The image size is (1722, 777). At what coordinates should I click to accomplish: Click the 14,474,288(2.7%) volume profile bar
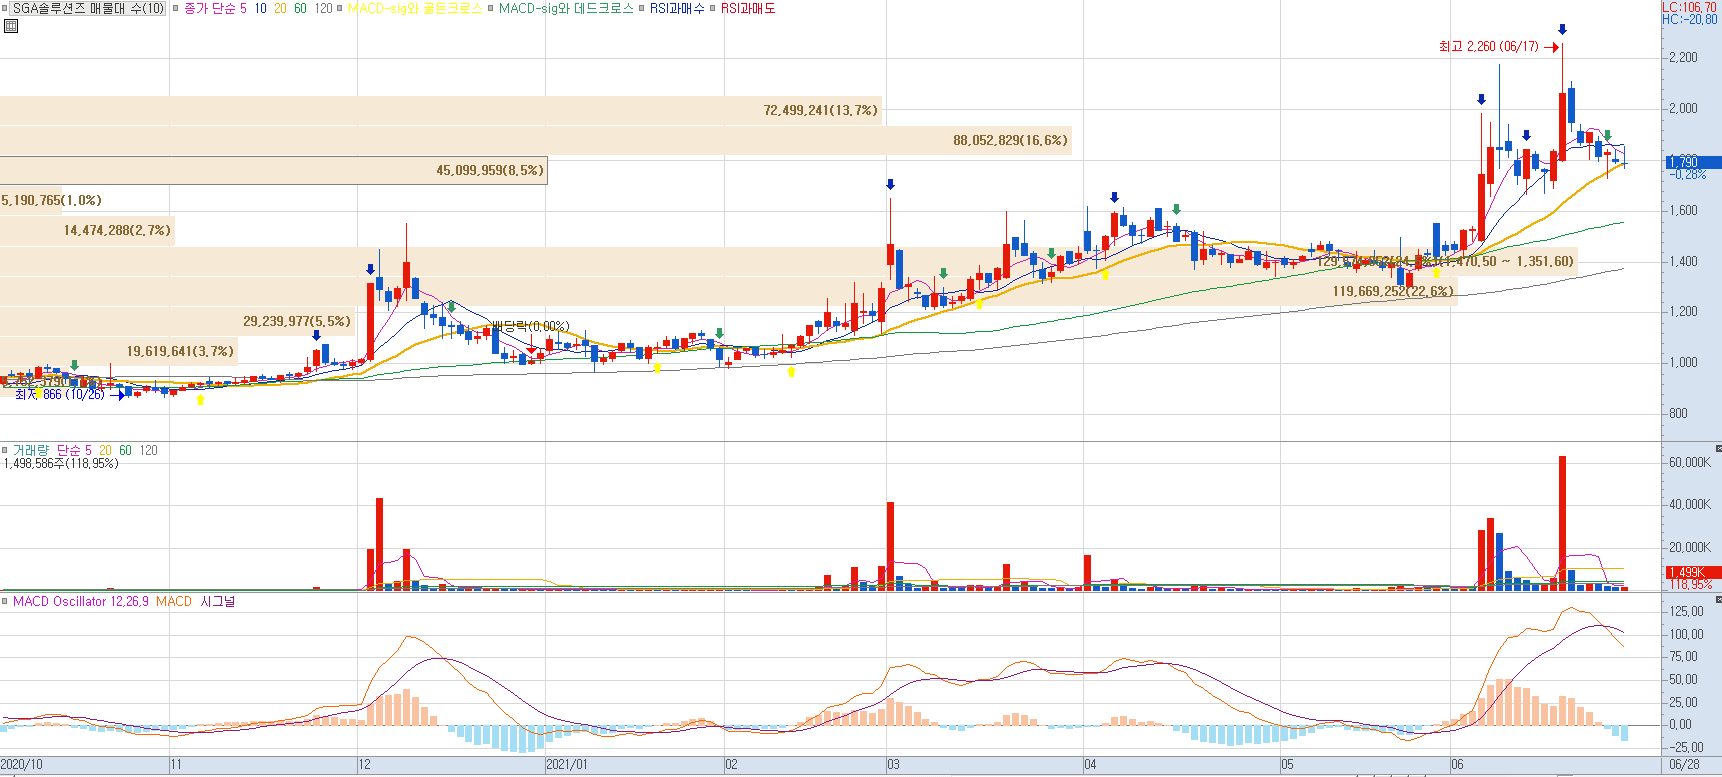click(87, 230)
